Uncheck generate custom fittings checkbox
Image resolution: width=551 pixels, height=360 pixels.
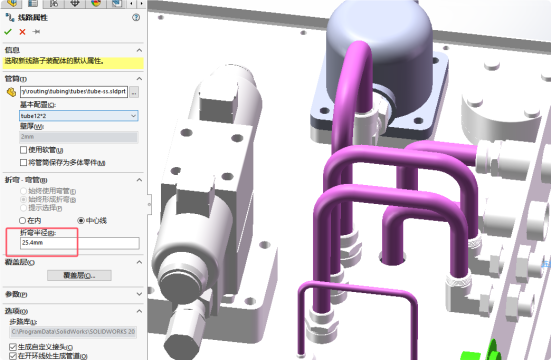tap(13, 347)
